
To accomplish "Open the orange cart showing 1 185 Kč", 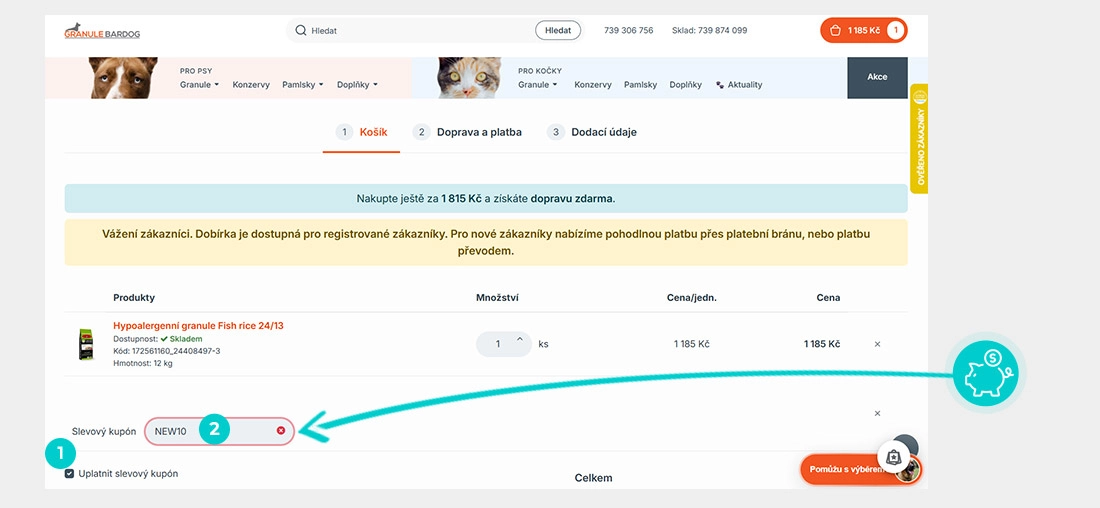I will (x=863, y=30).
